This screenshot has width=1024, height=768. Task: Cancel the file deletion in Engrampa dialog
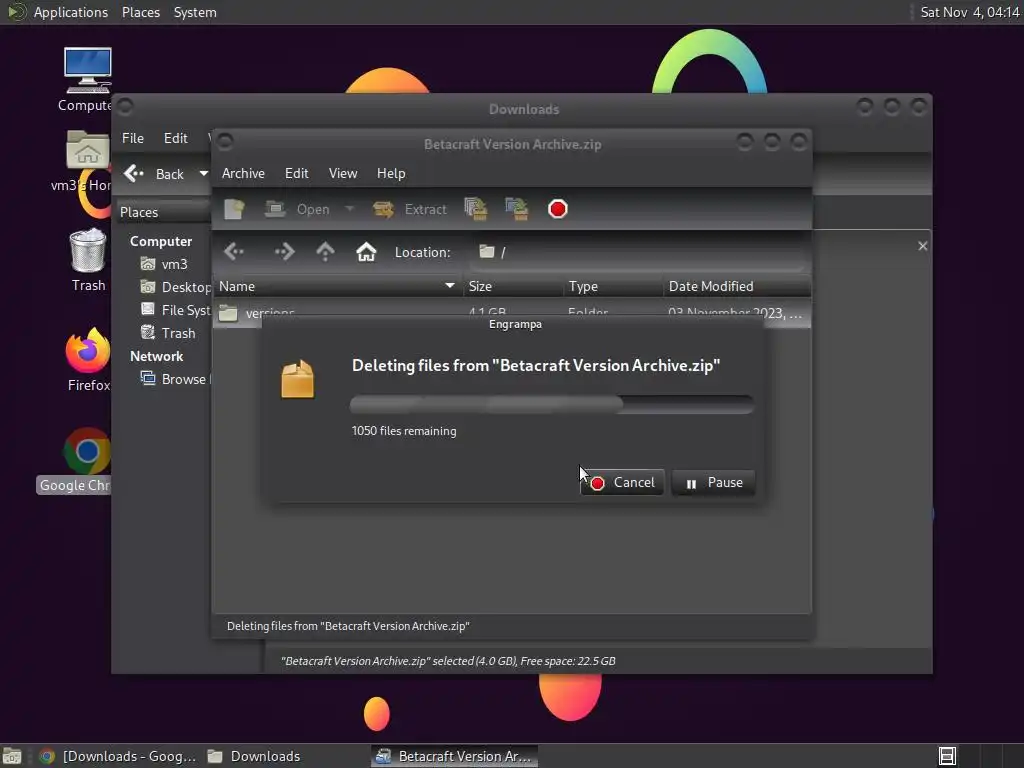(x=622, y=483)
